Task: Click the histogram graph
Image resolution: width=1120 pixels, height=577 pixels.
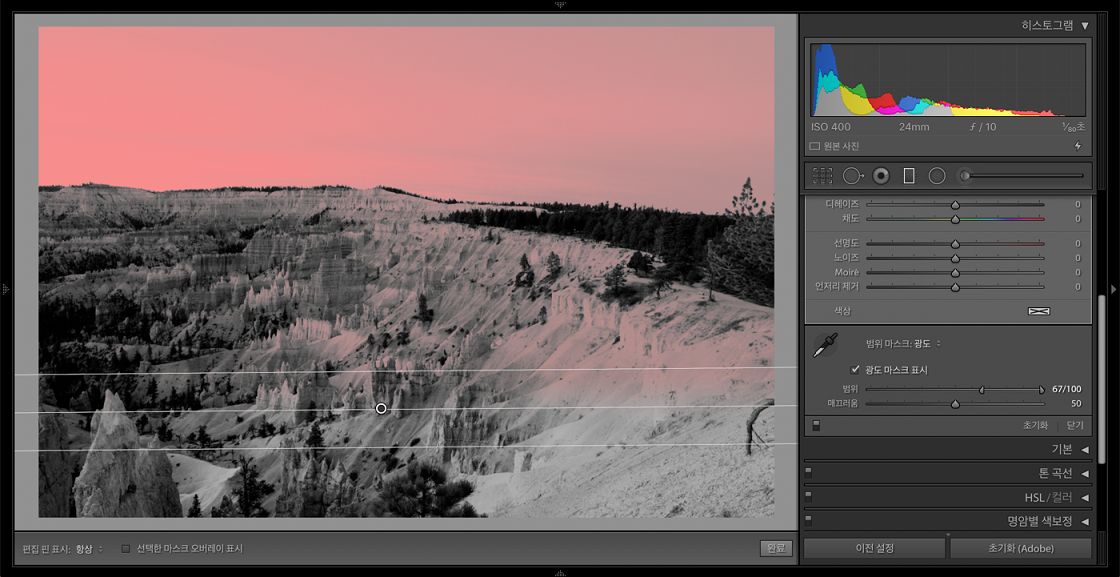Action: (x=948, y=80)
